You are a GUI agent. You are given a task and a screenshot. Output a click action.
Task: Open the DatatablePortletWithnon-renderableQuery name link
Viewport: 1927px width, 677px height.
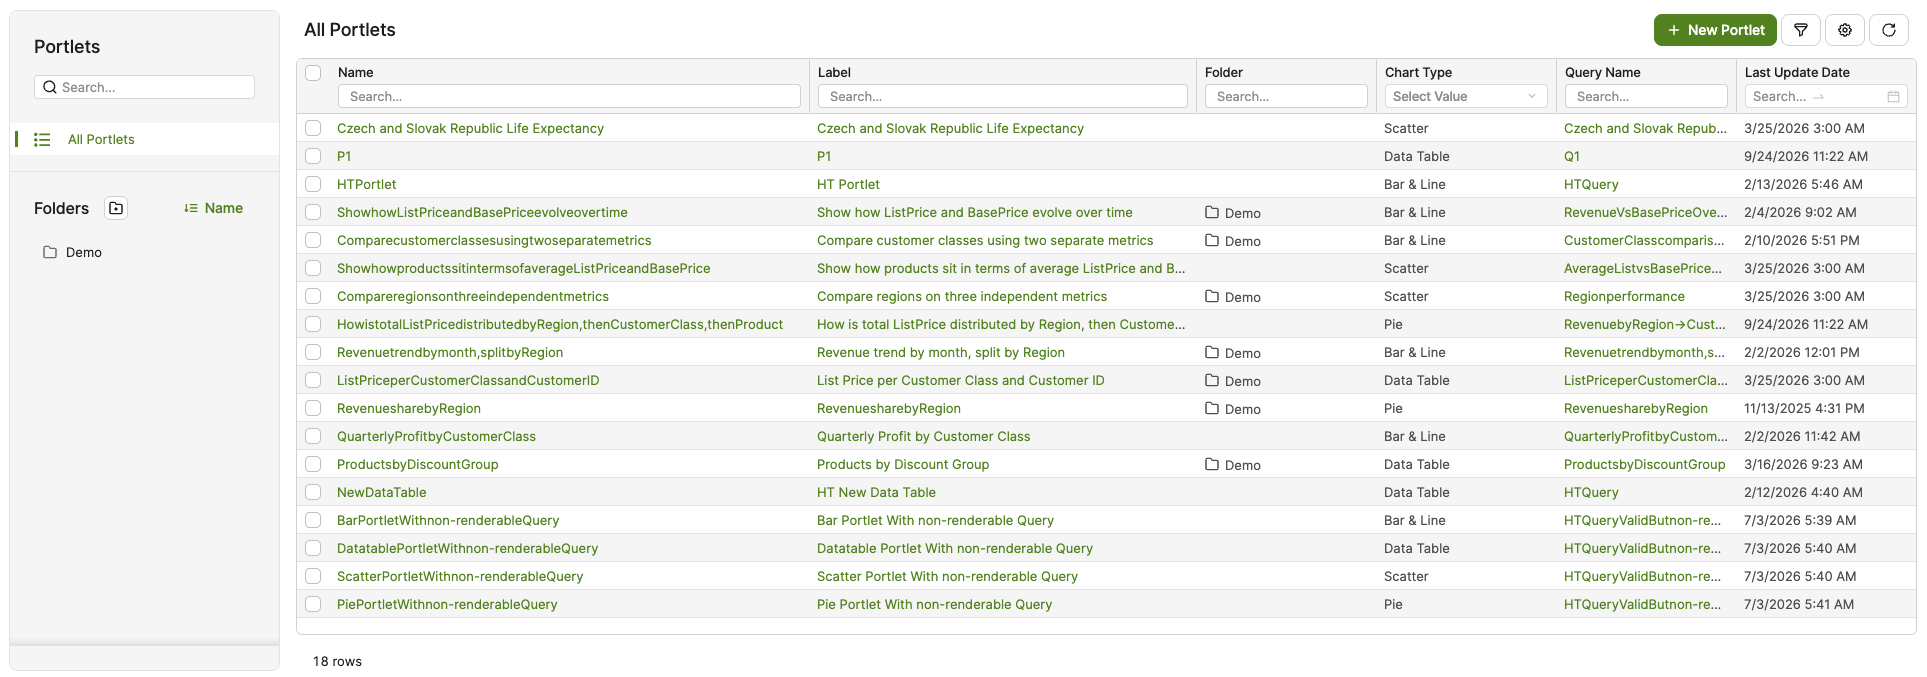[467, 548]
